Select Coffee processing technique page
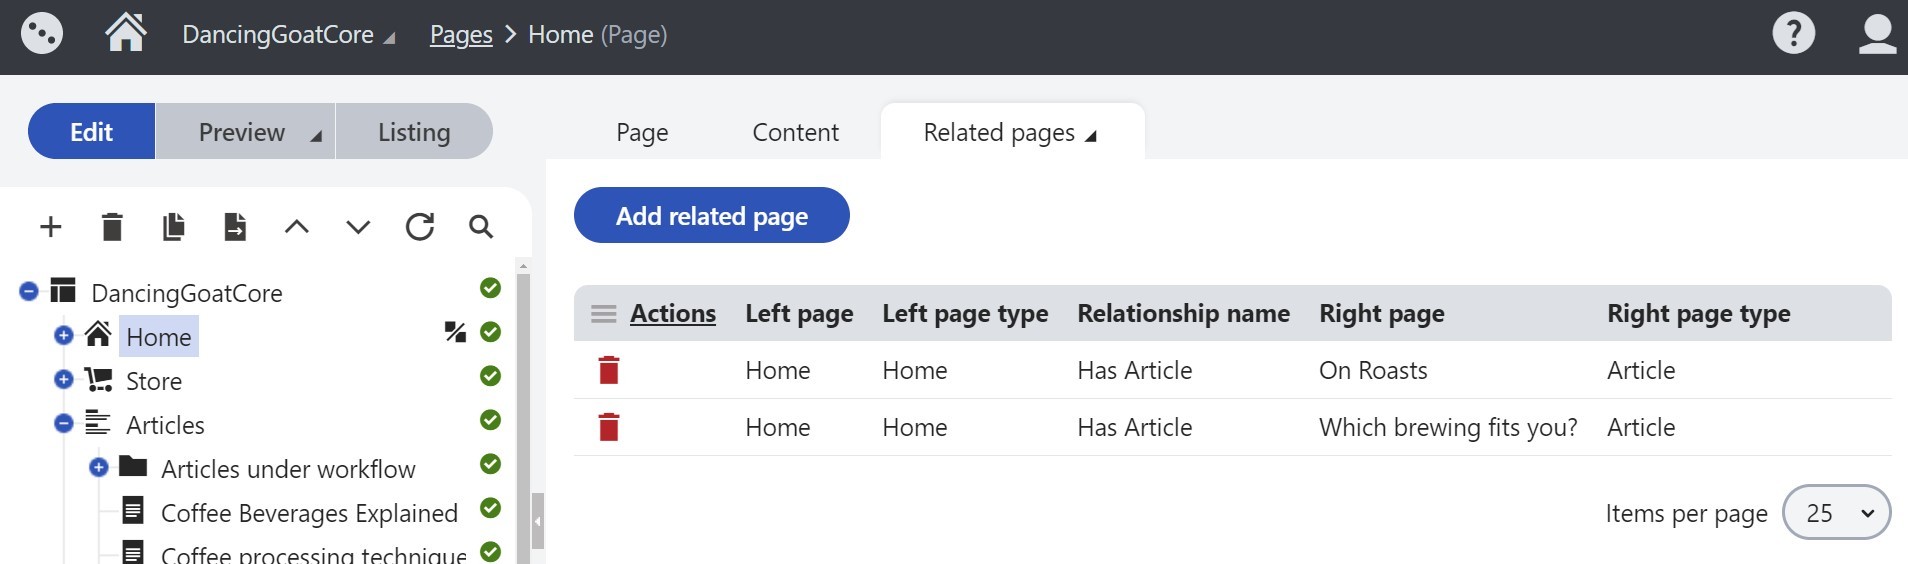Viewport: 1908px width, 564px height. (x=314, y=553)
